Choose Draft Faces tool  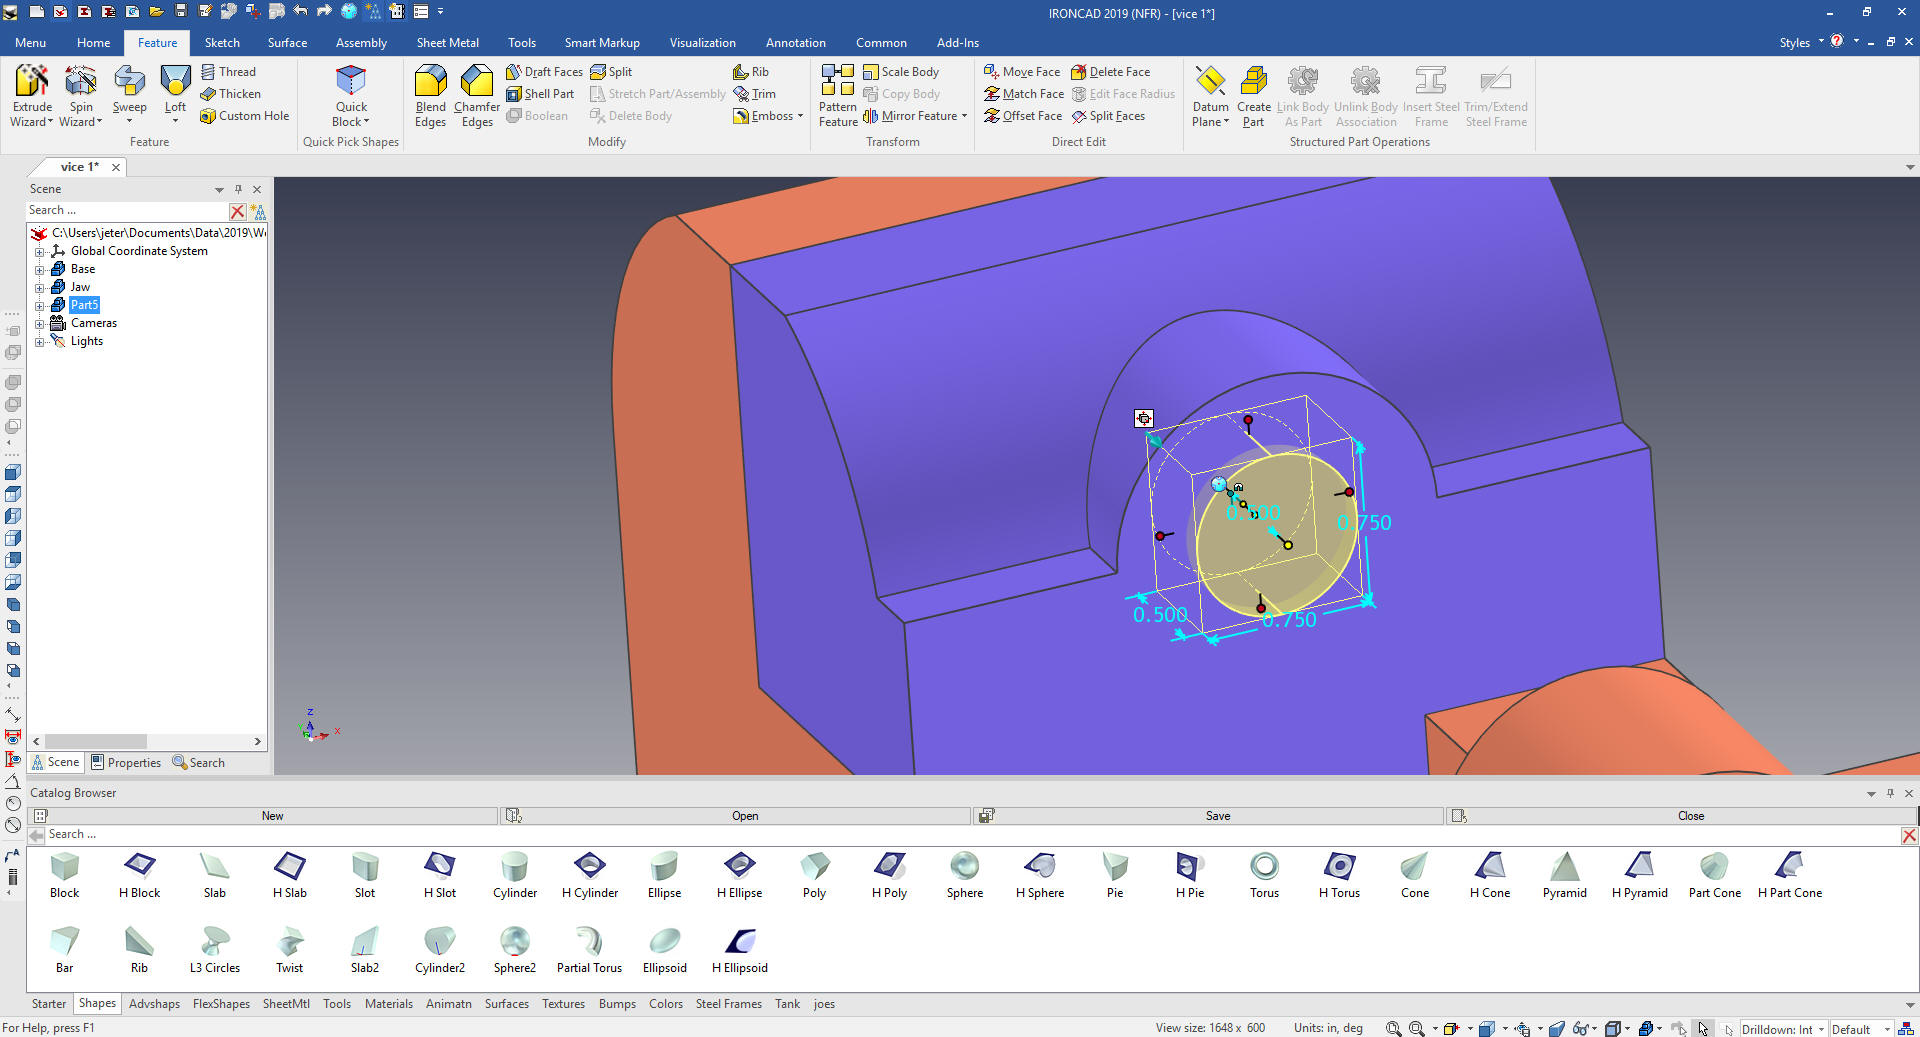[x=544, y=72]
